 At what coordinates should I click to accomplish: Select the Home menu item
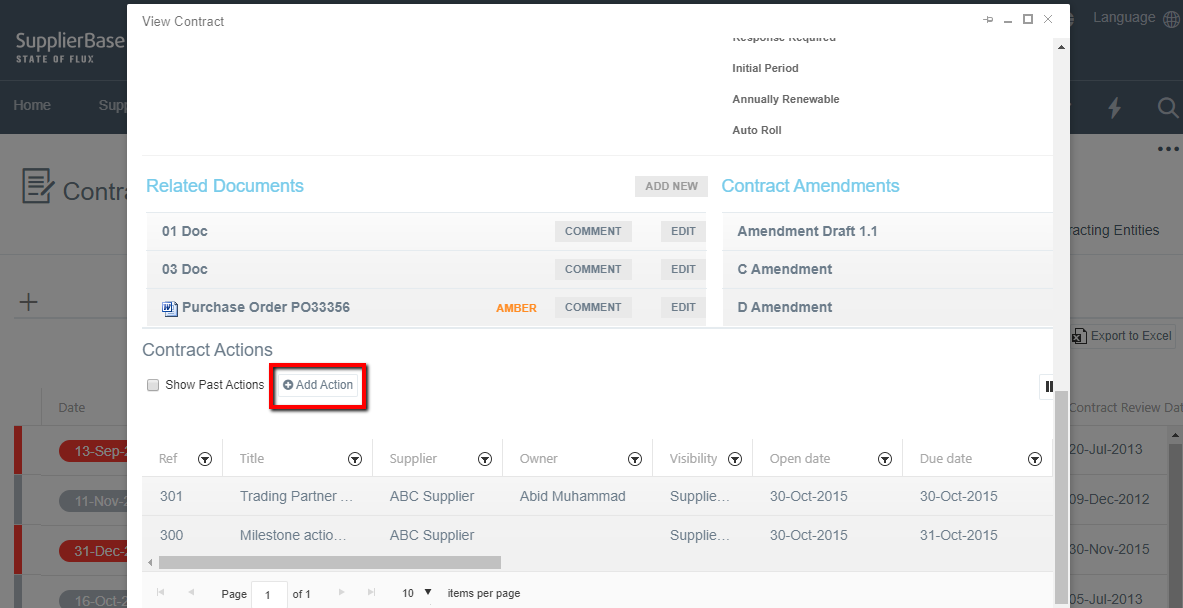[32, 105]
